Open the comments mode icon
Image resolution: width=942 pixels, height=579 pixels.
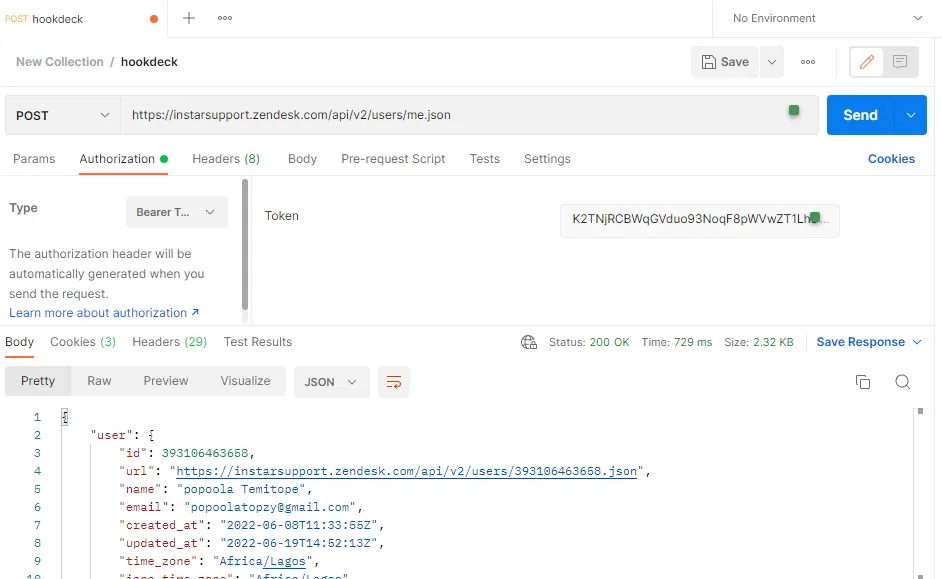[x=900, y=62]
